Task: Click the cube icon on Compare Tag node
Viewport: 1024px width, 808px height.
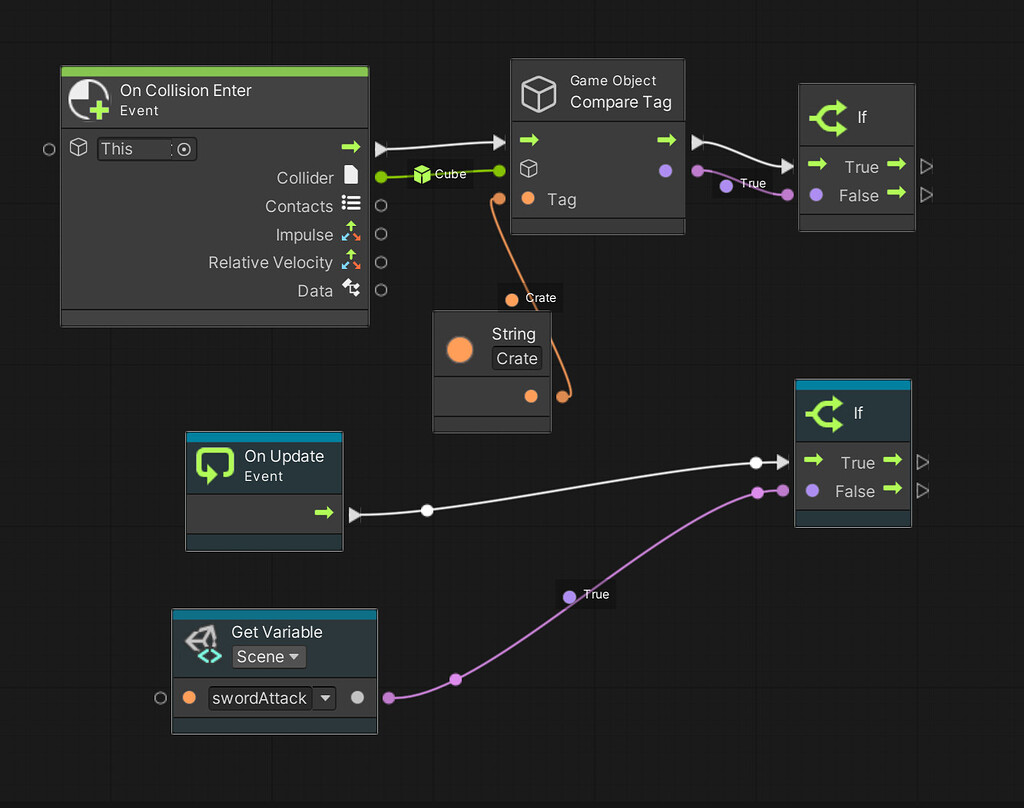Action: pyautogui.click(x=538, y=95)
